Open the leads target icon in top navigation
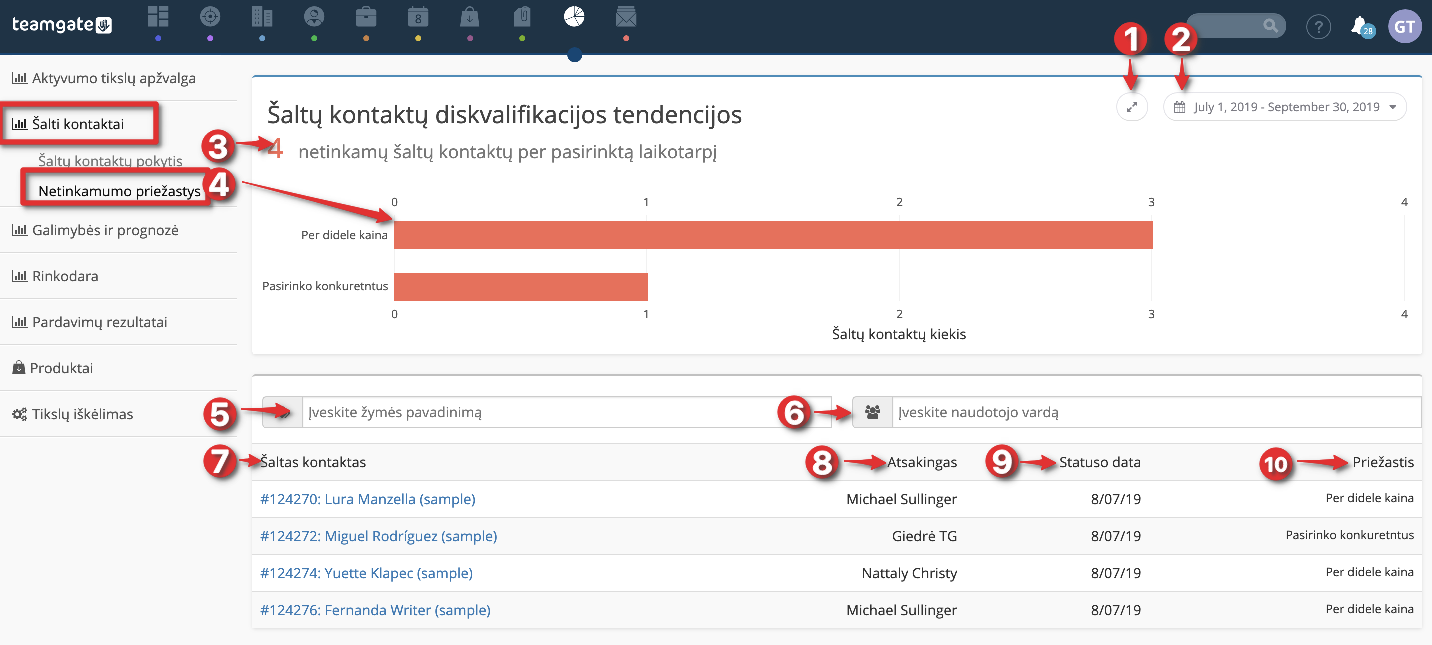The height and width of the screenshot is (645, 1432). [210, 16]
